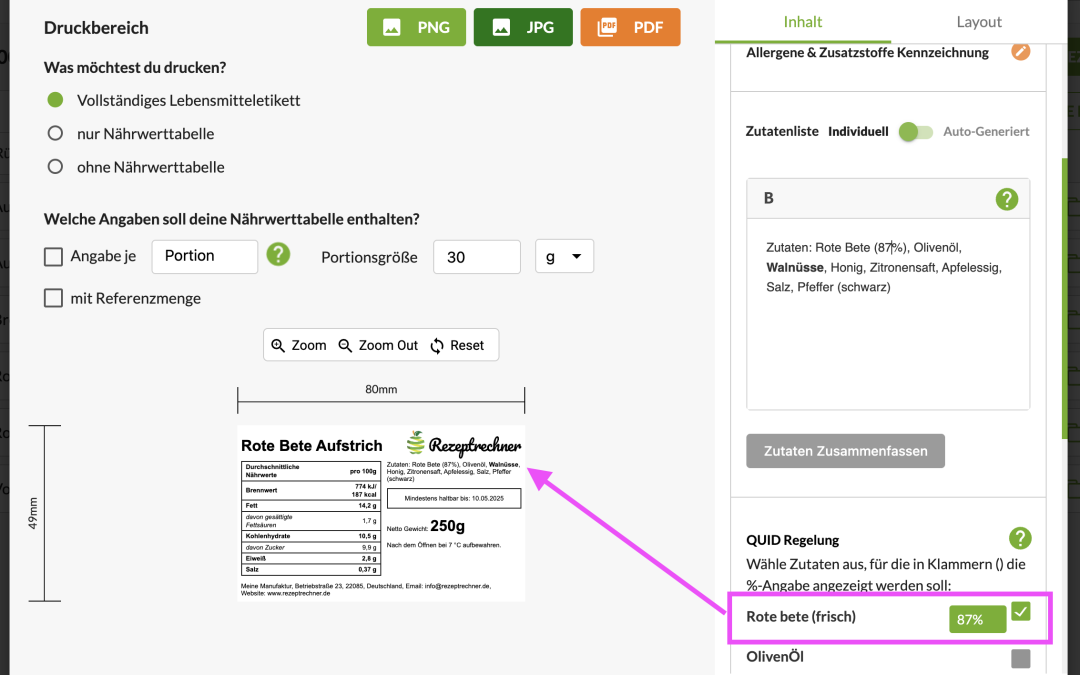
Task: Select 'nur Nährwerttabelle' radio option
Action: (56, 133)
